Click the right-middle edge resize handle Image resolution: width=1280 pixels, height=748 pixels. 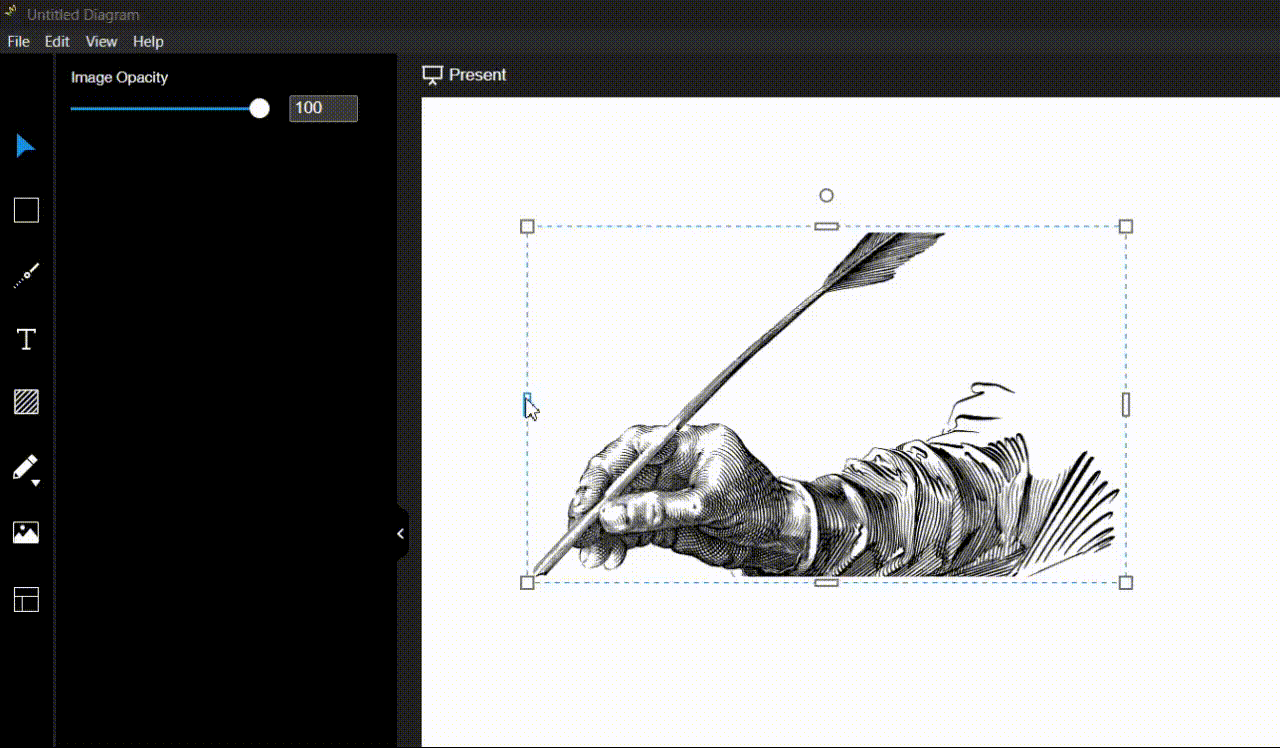1125,404
